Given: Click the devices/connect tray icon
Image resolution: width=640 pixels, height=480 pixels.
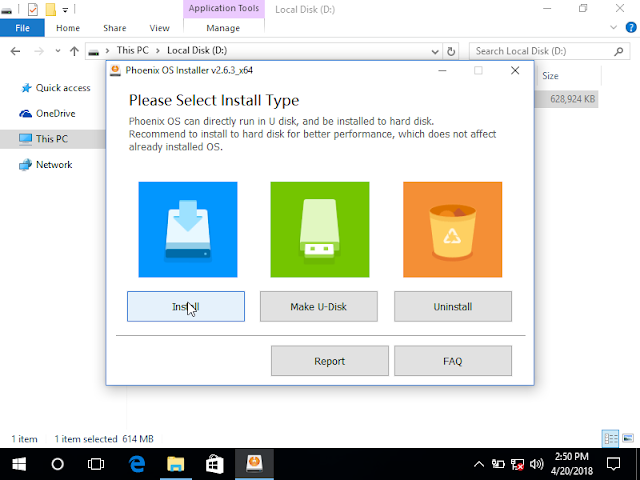Looking at the screenshot, I should (x=498, y=464).
